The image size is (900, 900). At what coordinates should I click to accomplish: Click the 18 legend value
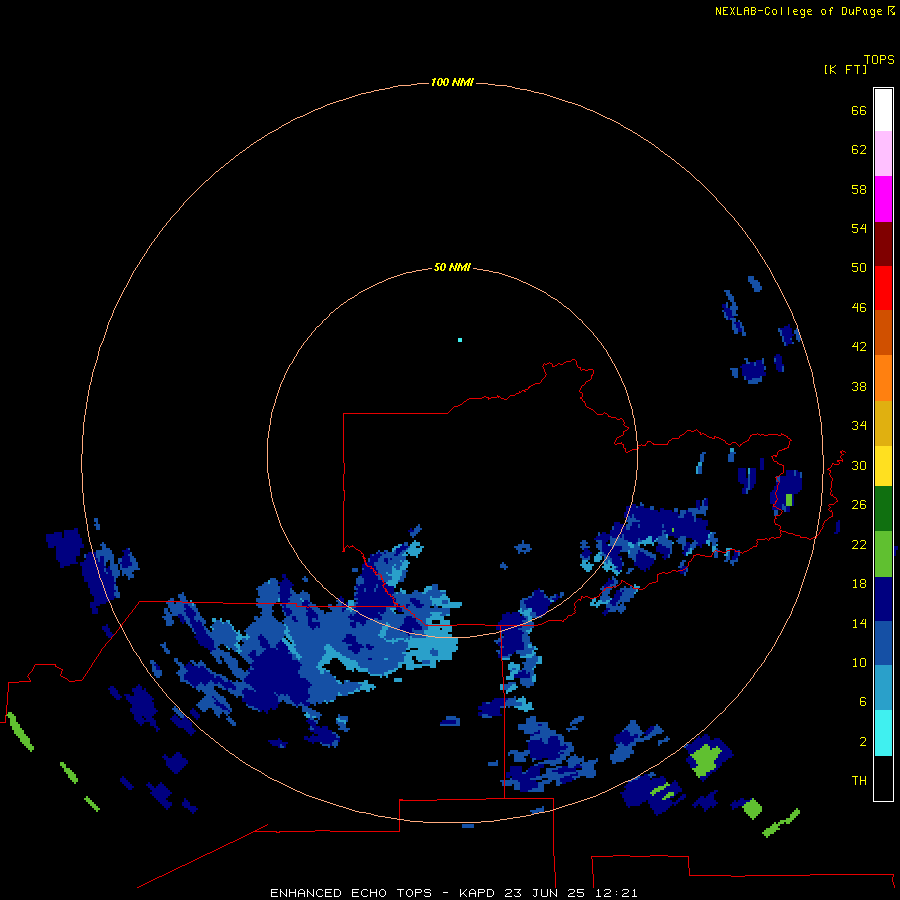(x=859, y=584)
